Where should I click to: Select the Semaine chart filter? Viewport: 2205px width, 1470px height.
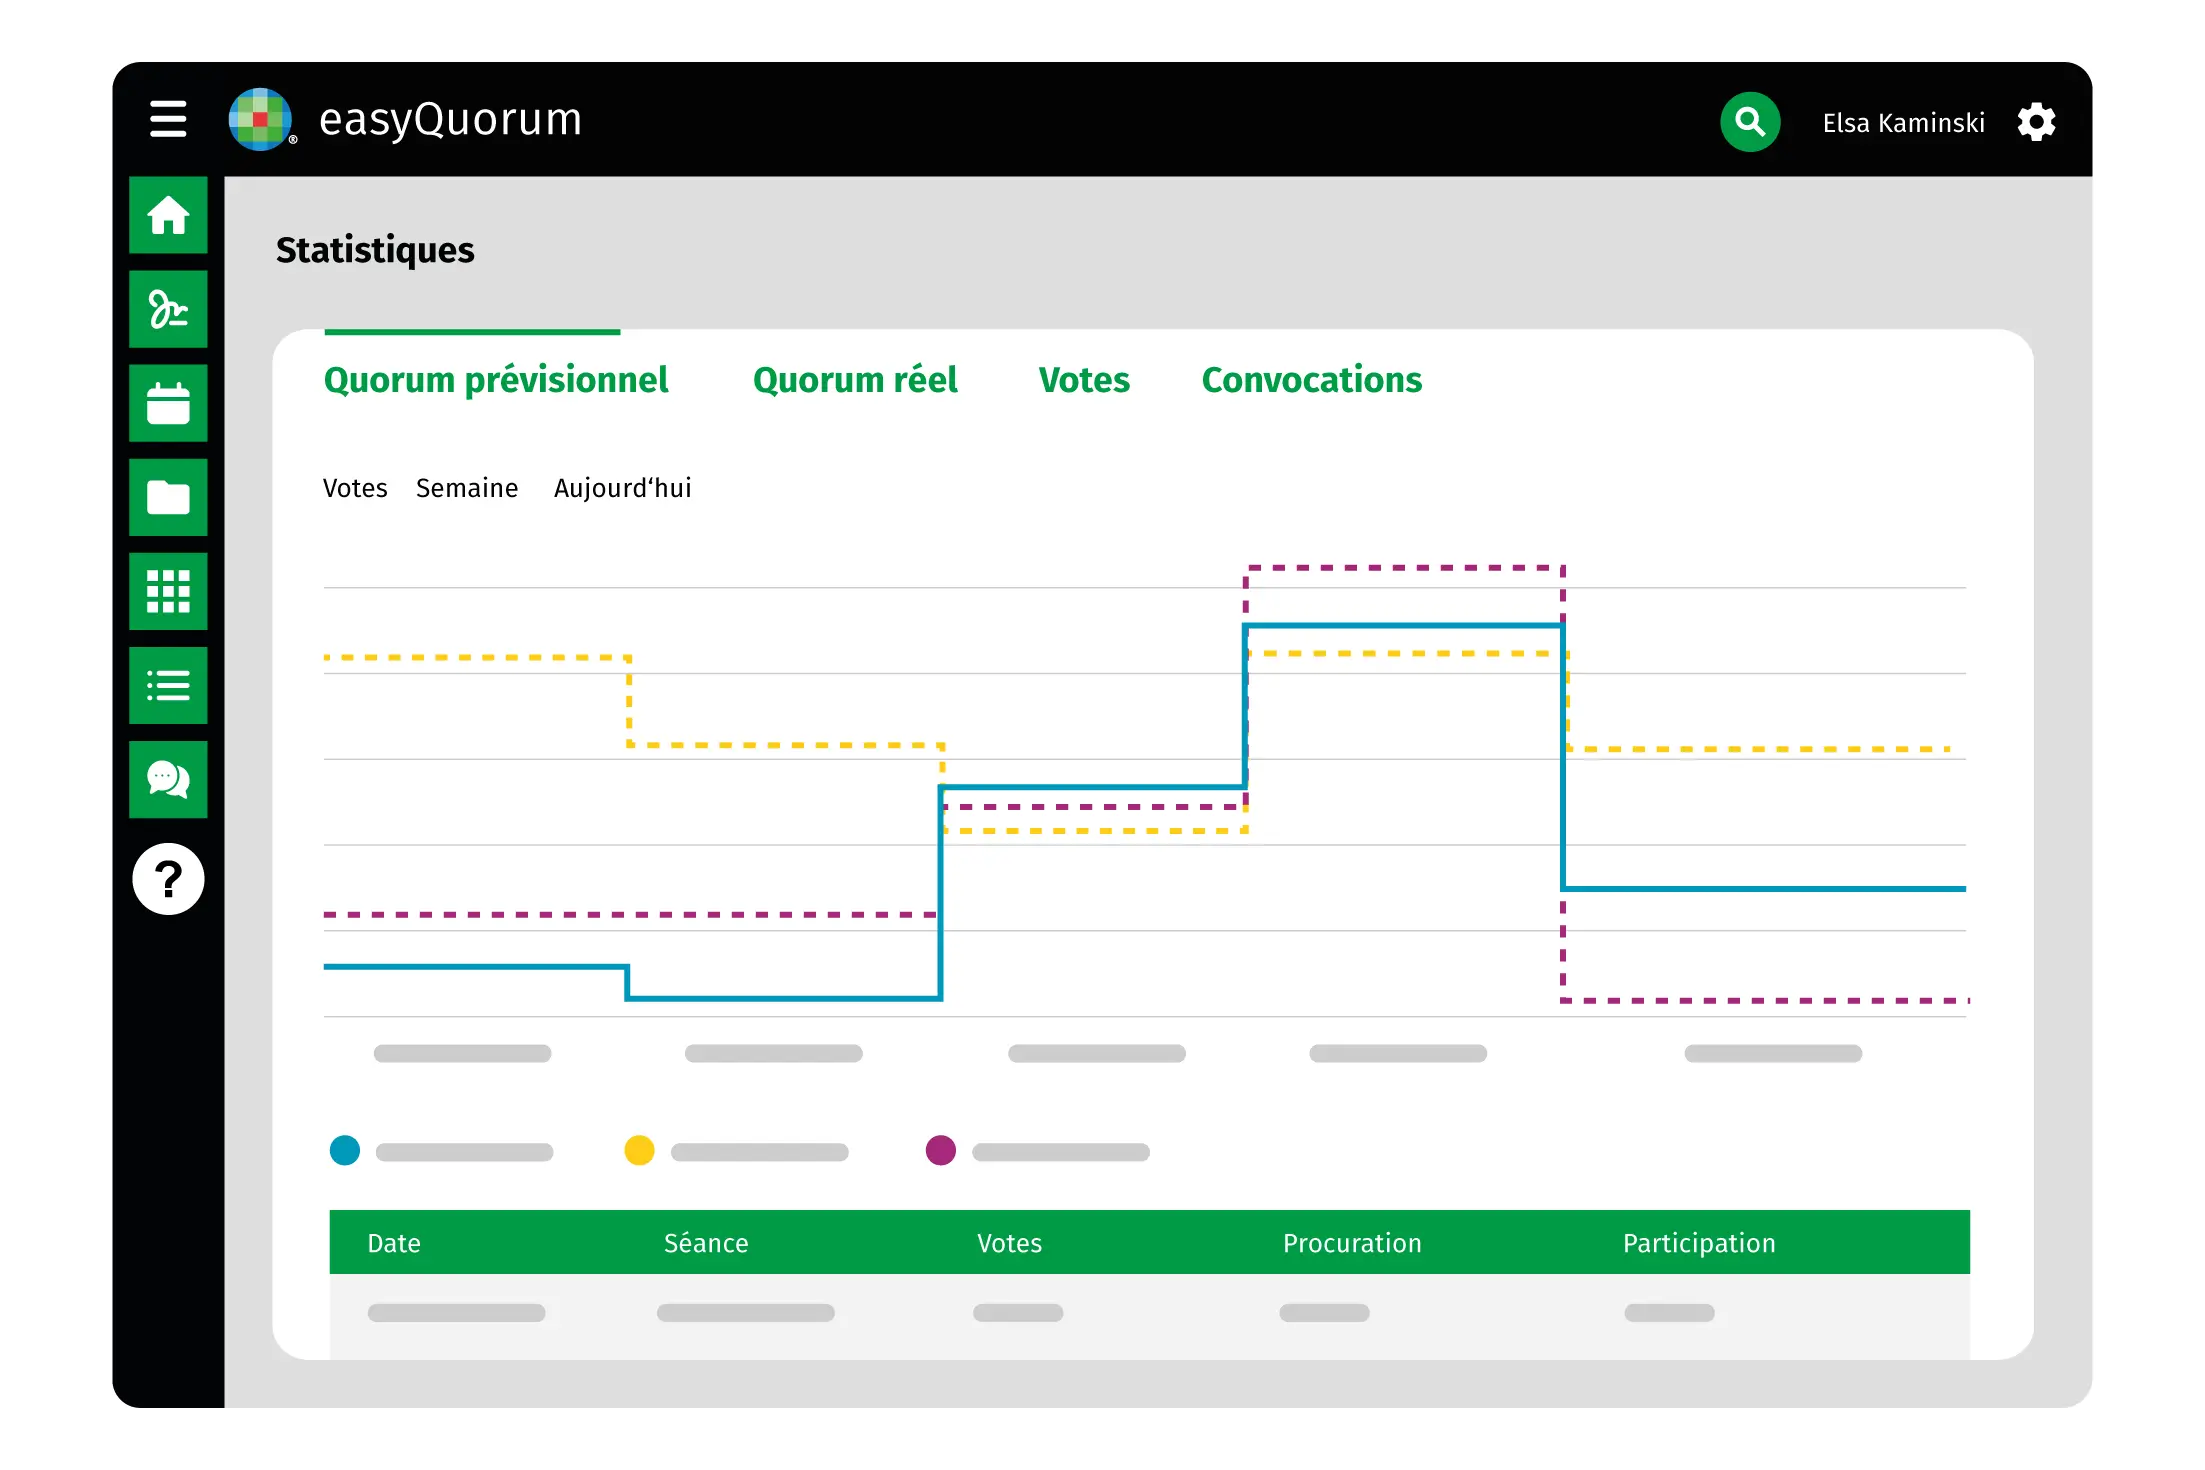click(467, 488)
